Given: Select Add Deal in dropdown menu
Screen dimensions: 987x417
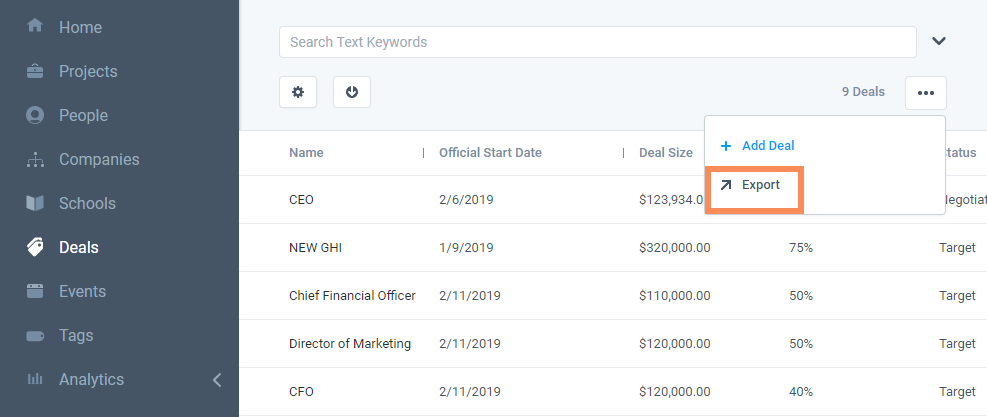Looking at the screenshot, I should [767, 146].
